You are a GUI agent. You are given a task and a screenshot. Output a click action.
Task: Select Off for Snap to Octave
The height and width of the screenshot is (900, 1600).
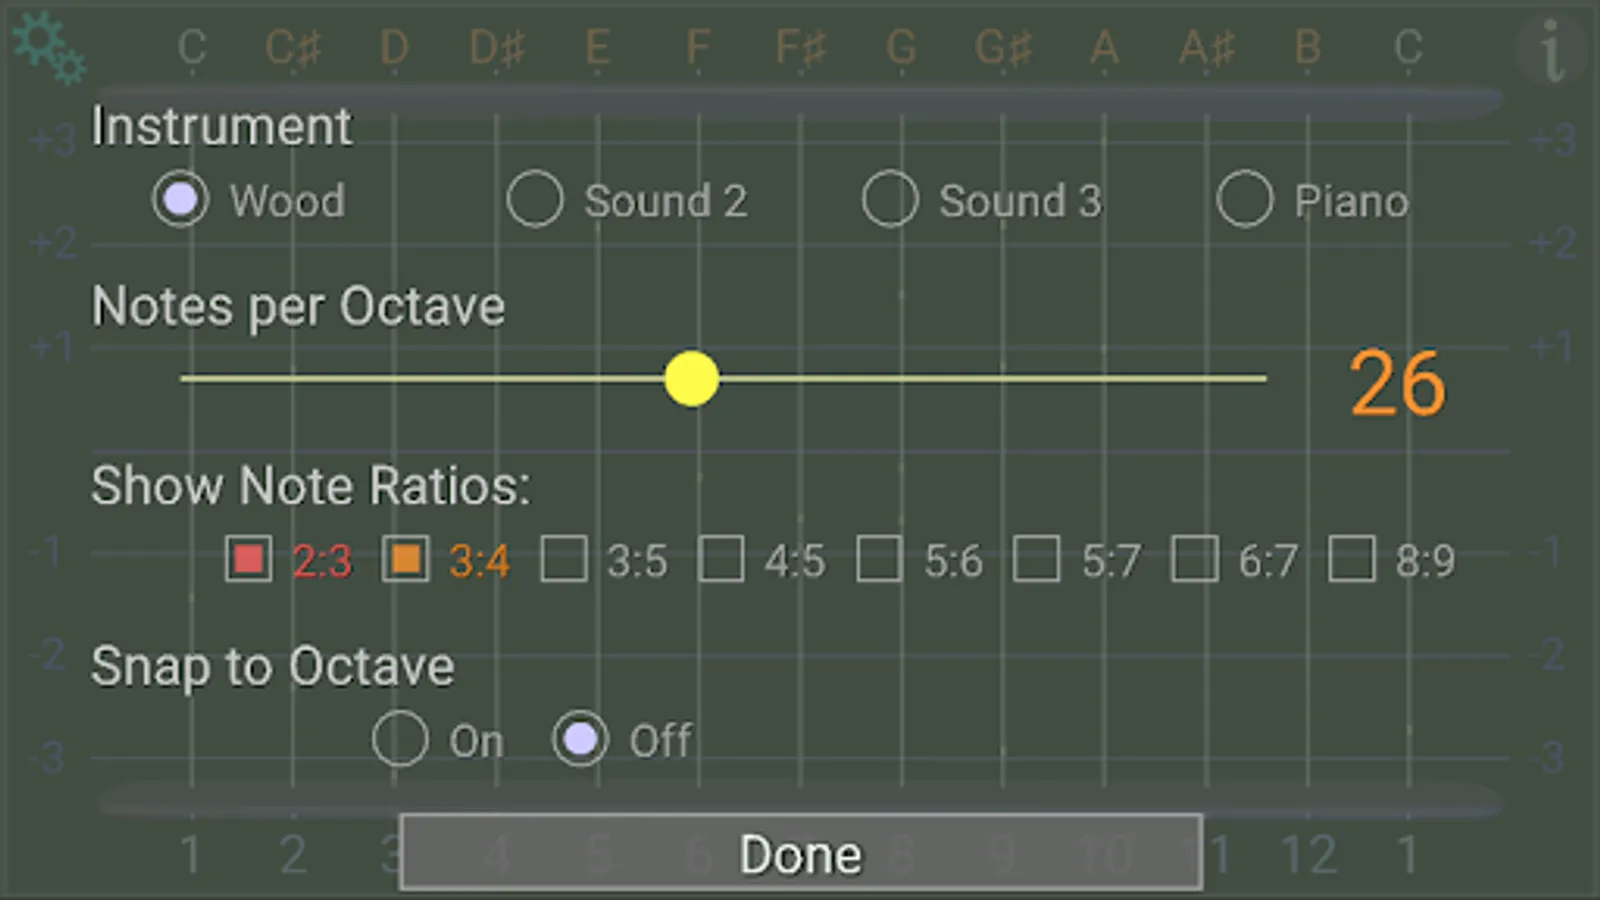tap(580, 739)
